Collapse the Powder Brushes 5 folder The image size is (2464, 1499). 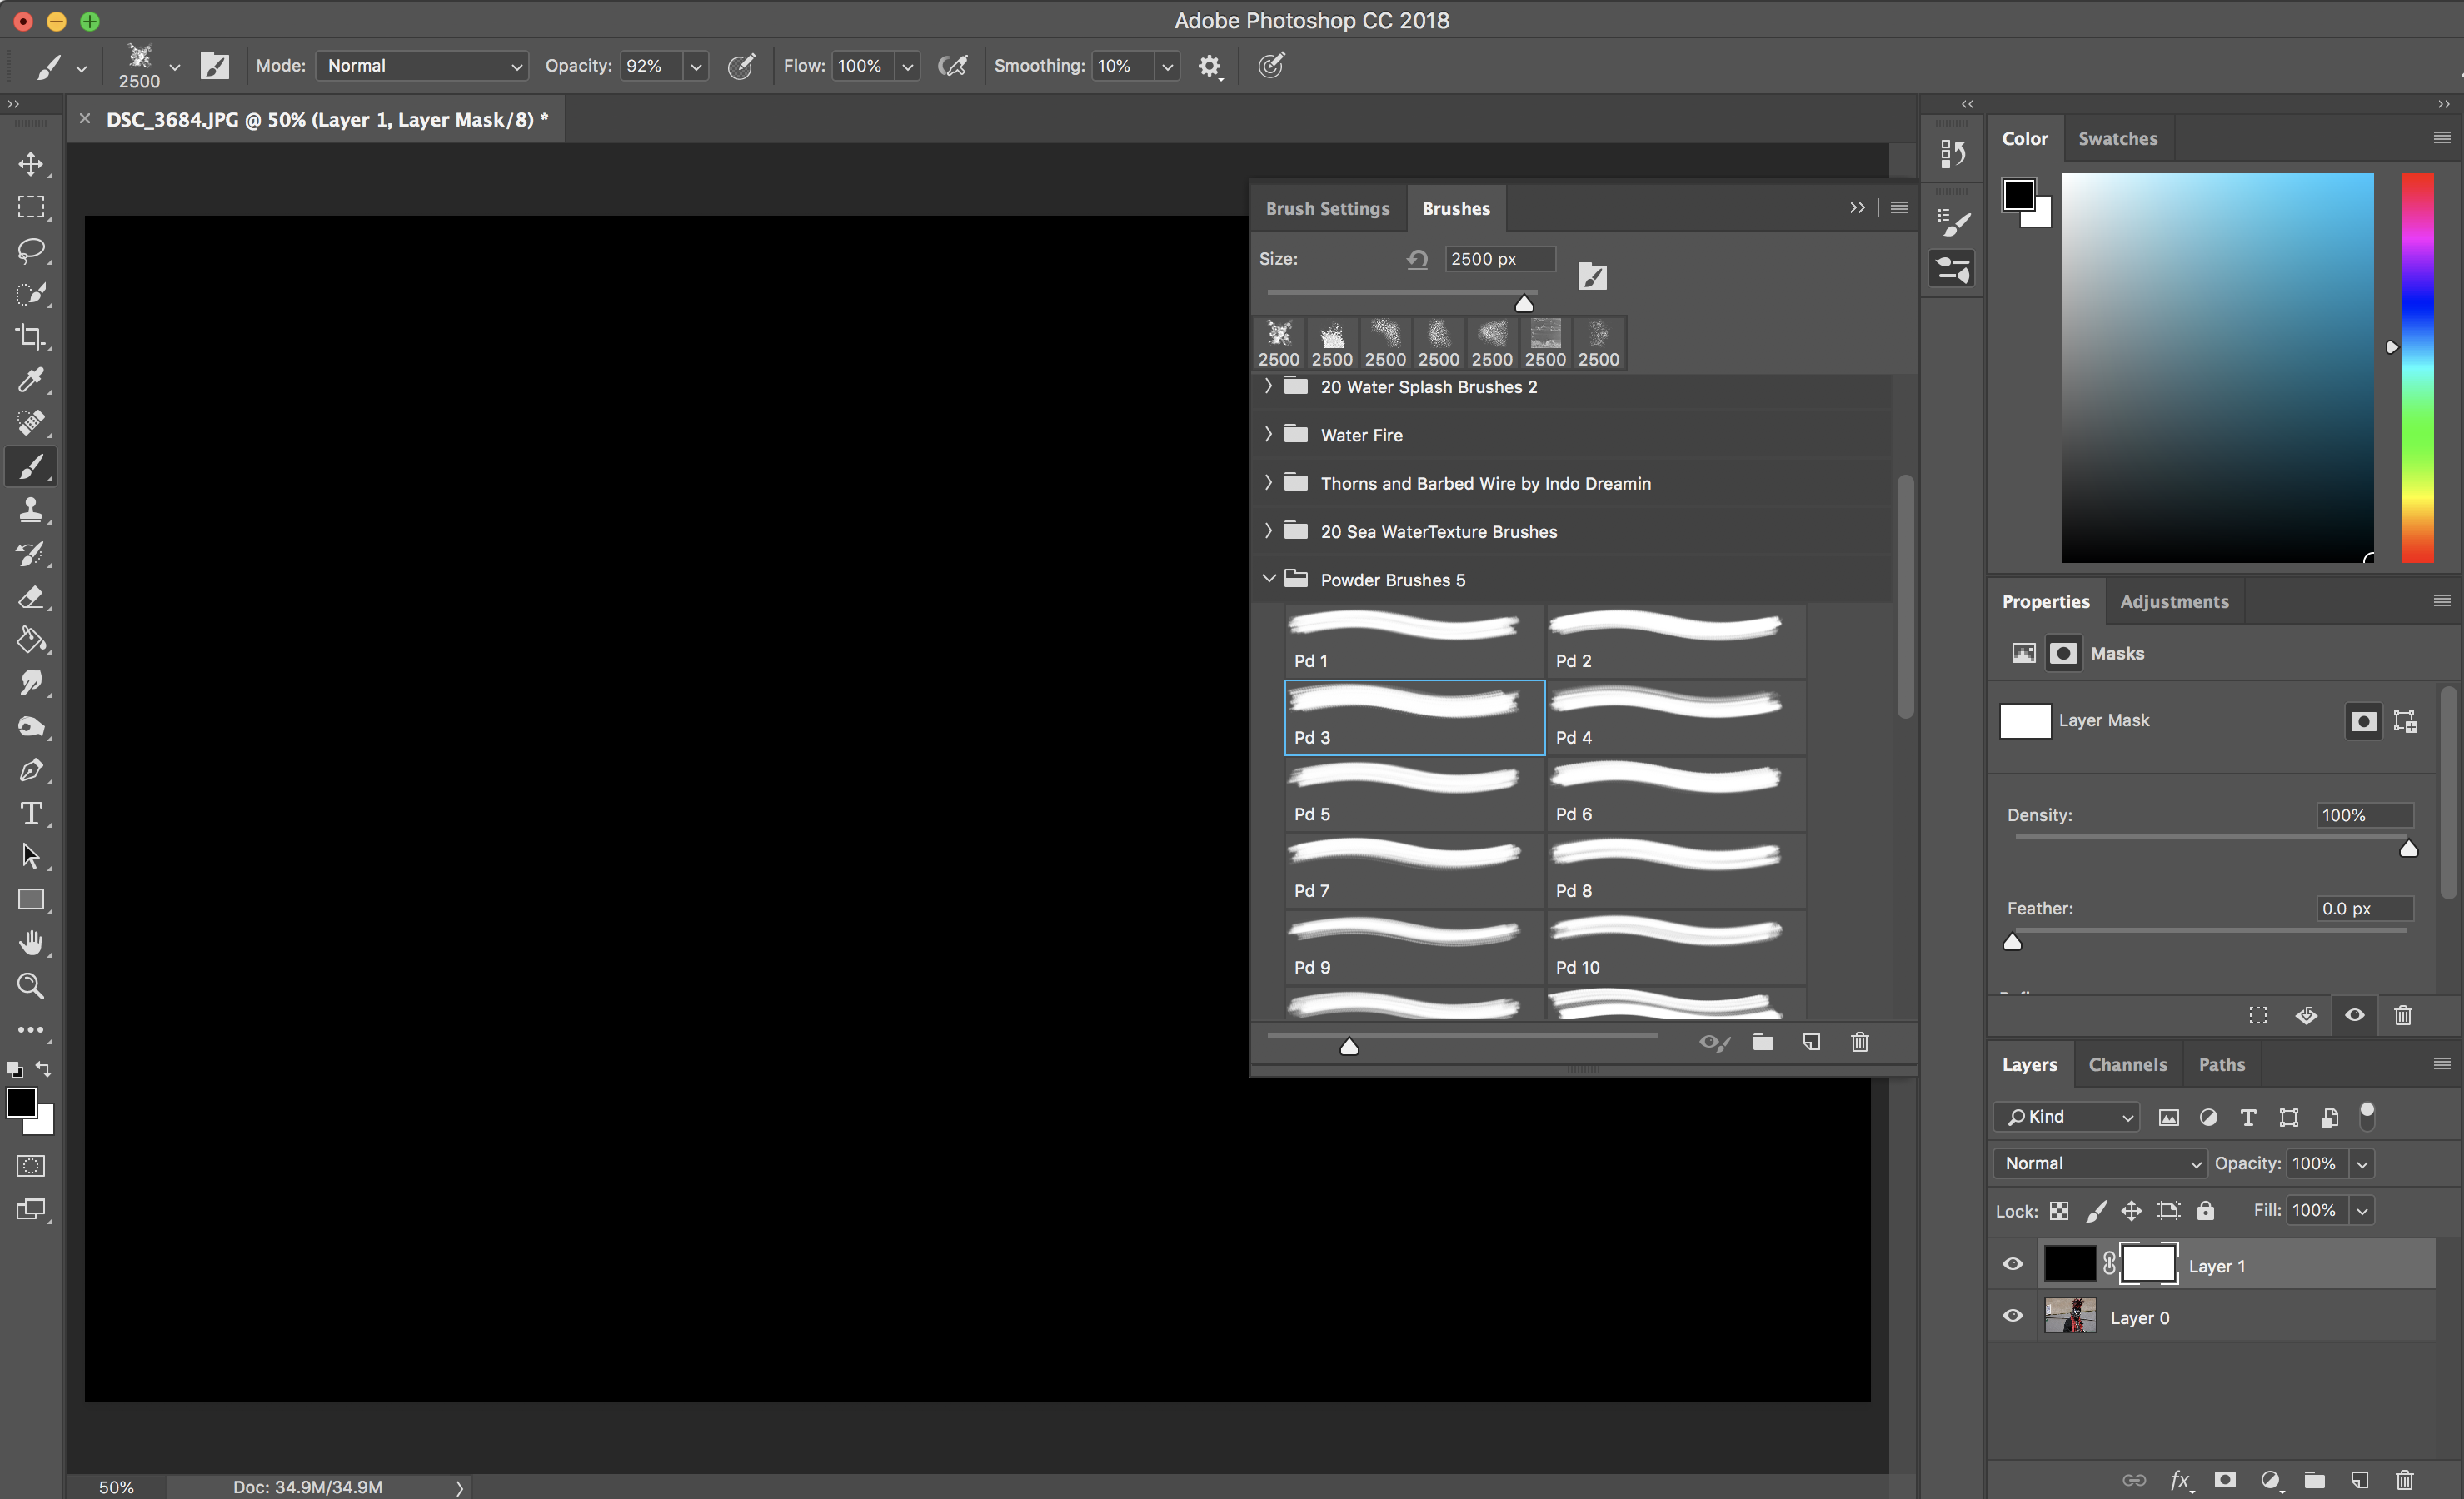pyautogui.click(x=1268, y=579)
